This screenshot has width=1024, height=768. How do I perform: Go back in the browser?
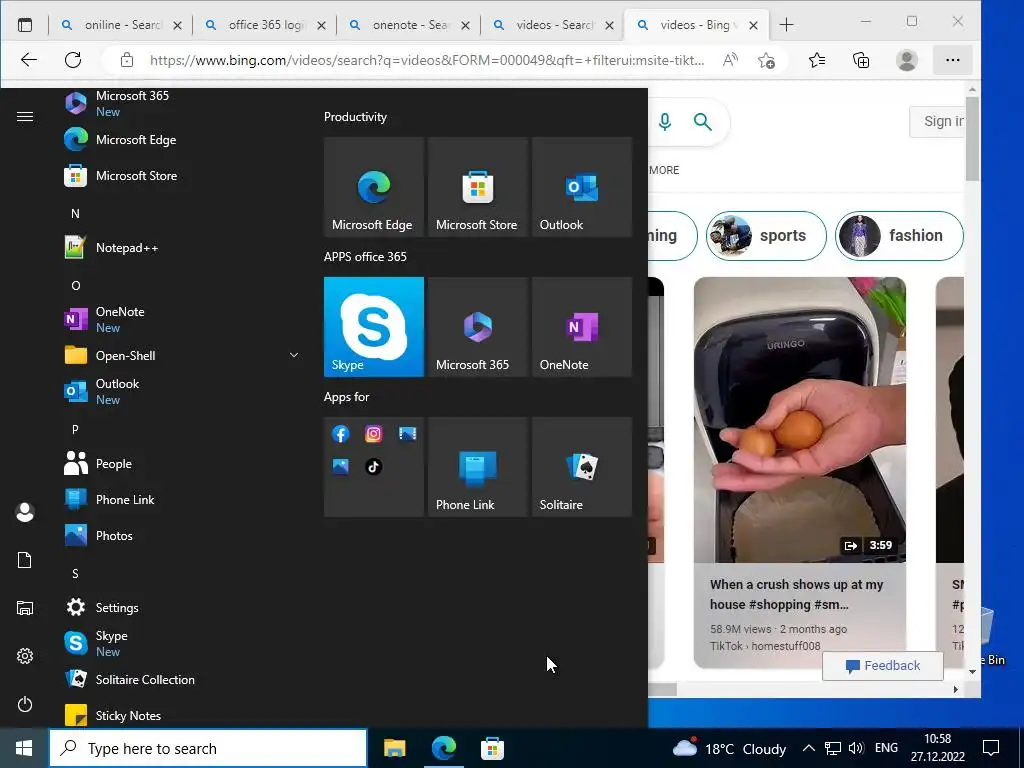click(29, 60)
